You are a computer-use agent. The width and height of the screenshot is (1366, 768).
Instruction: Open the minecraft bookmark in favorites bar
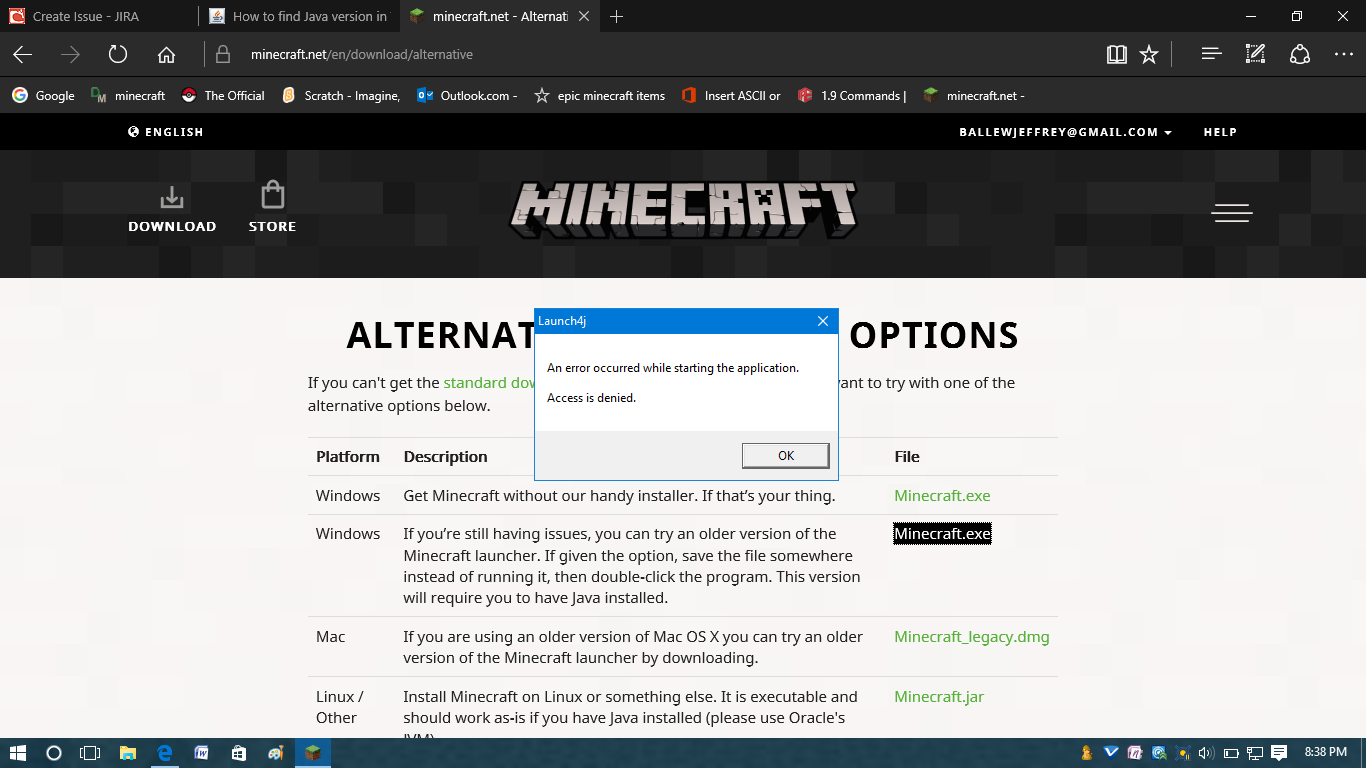128,96
